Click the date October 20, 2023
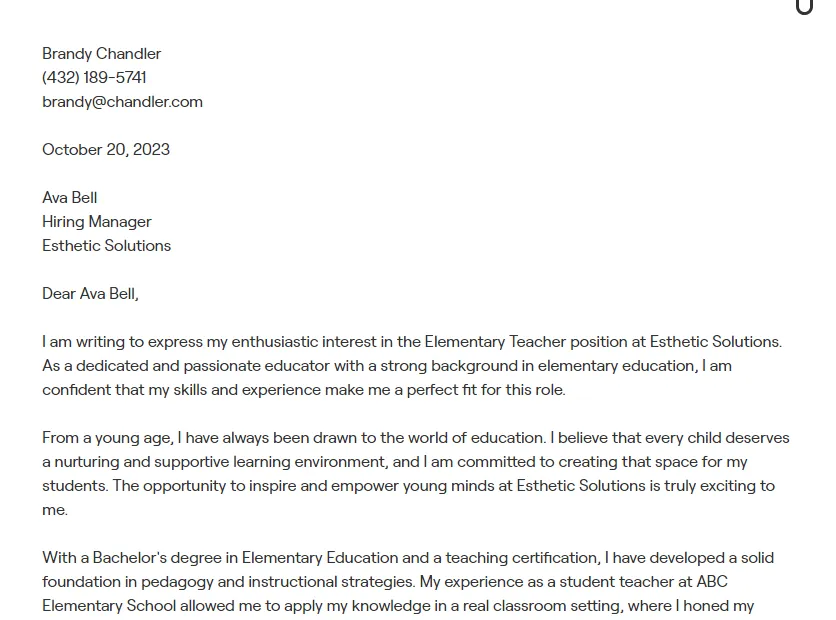Image resolution: width=836 pixels, height=620 pixels. click(106, 150)
